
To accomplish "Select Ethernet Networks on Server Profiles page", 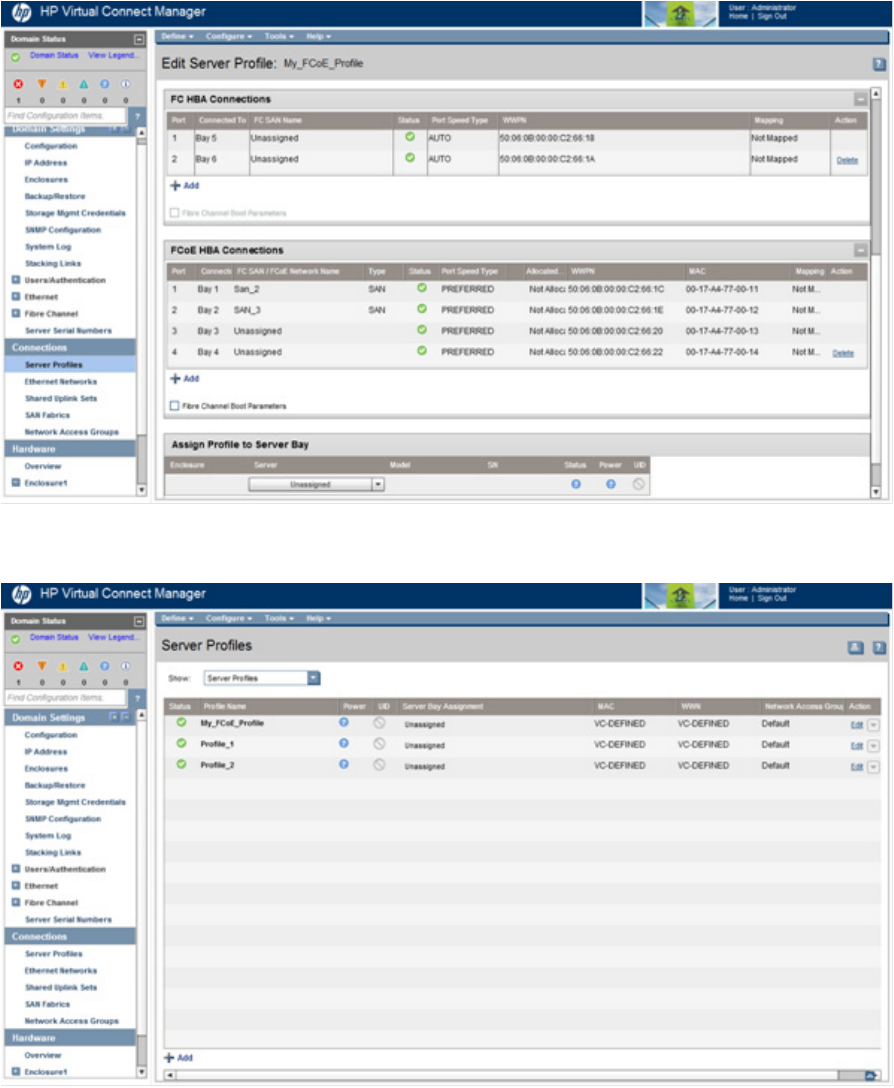I will pyautogui.click(x=61, y=971).
